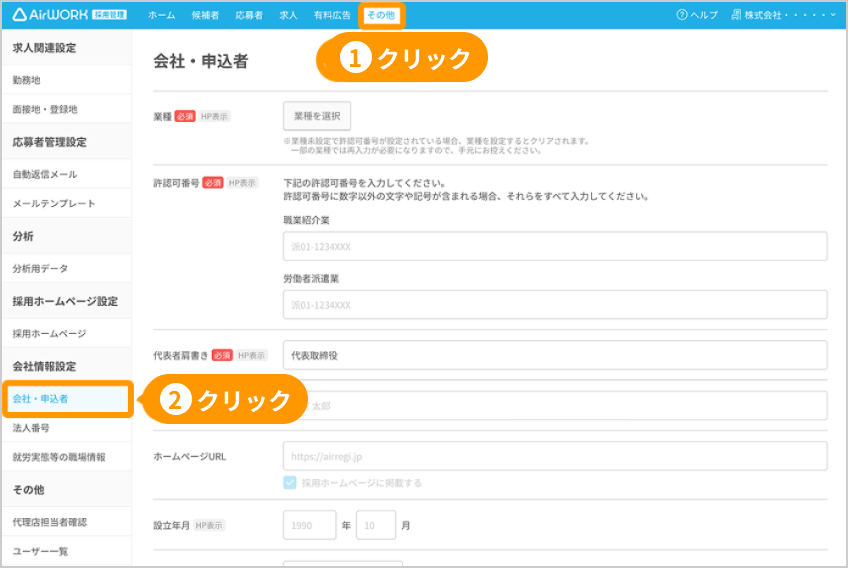The height and width of the screenshot is (568, 848).
Task: Select 会社・申込者 in the sidebar
Action: (x=67, y=399)
